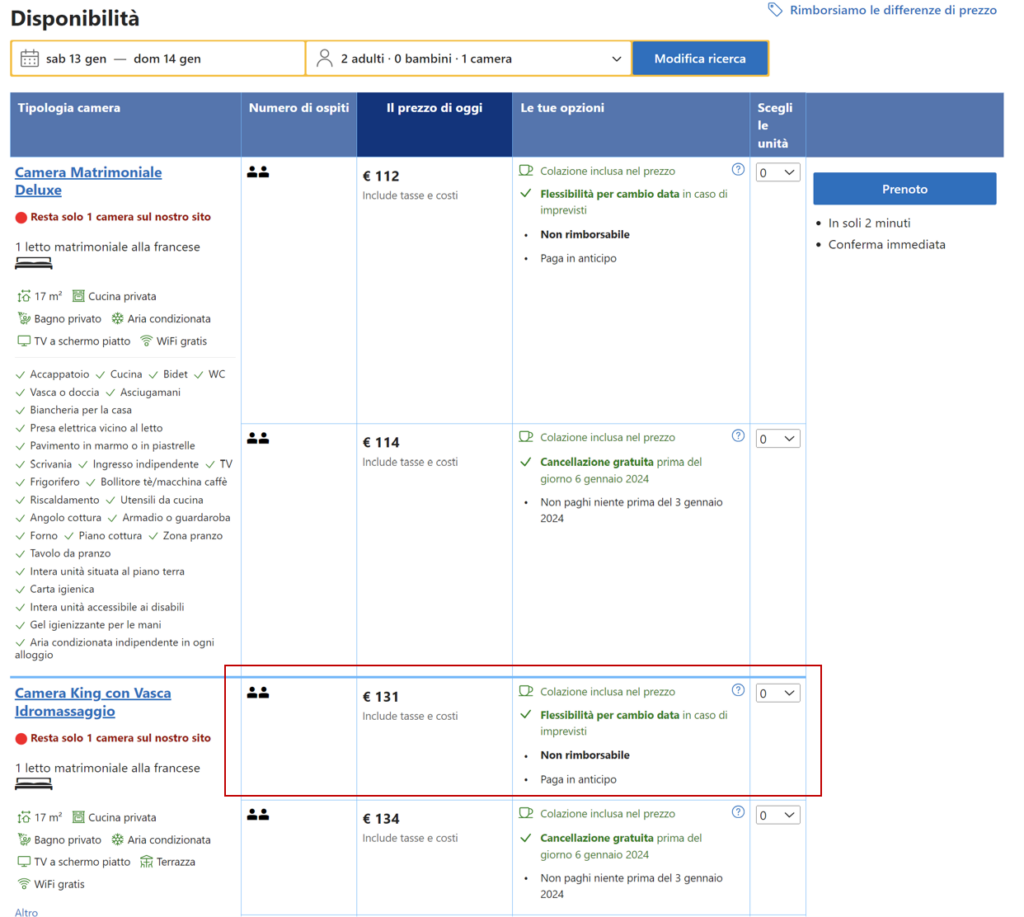Open unit quantity dropdown for €134 rate

point(777,815)
